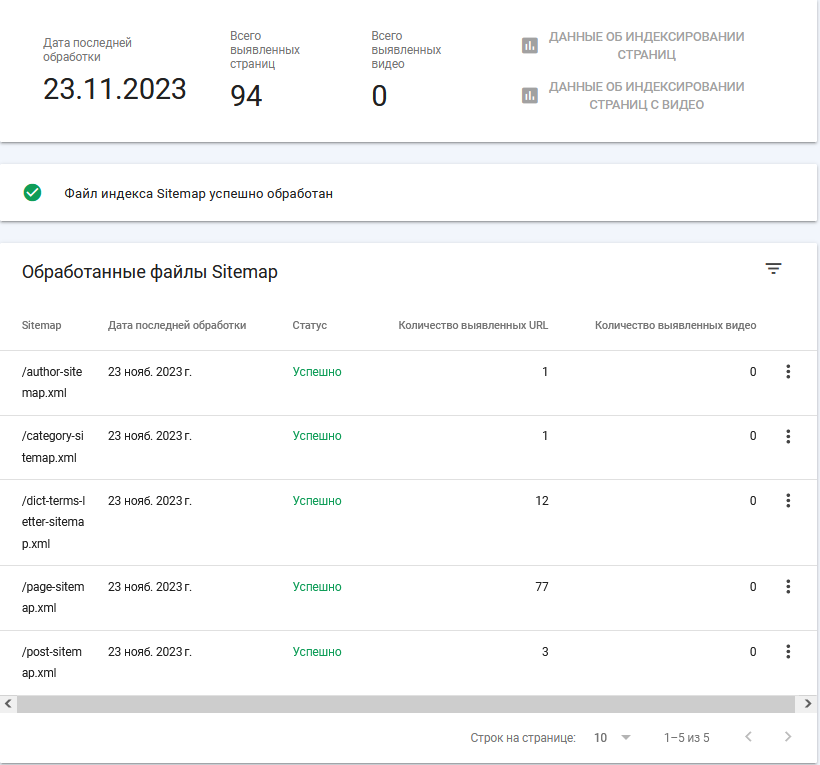Select the /dict-terms-letter-sitemap.xml row

pyautogui.click(x=408, y=522)
